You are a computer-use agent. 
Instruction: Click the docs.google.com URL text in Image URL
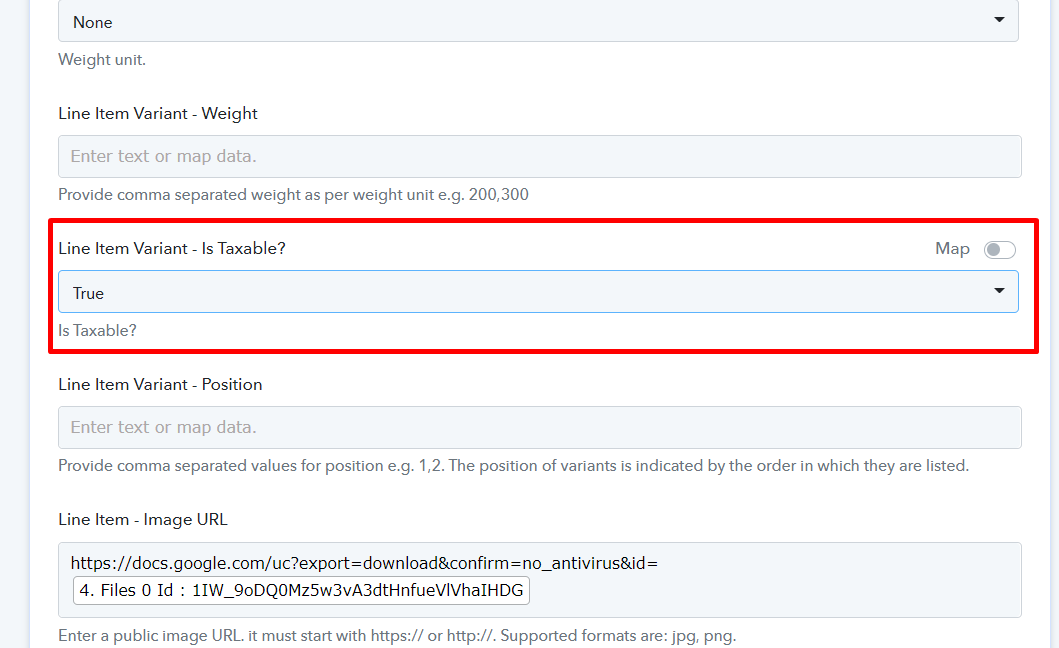tap(364, 563)
